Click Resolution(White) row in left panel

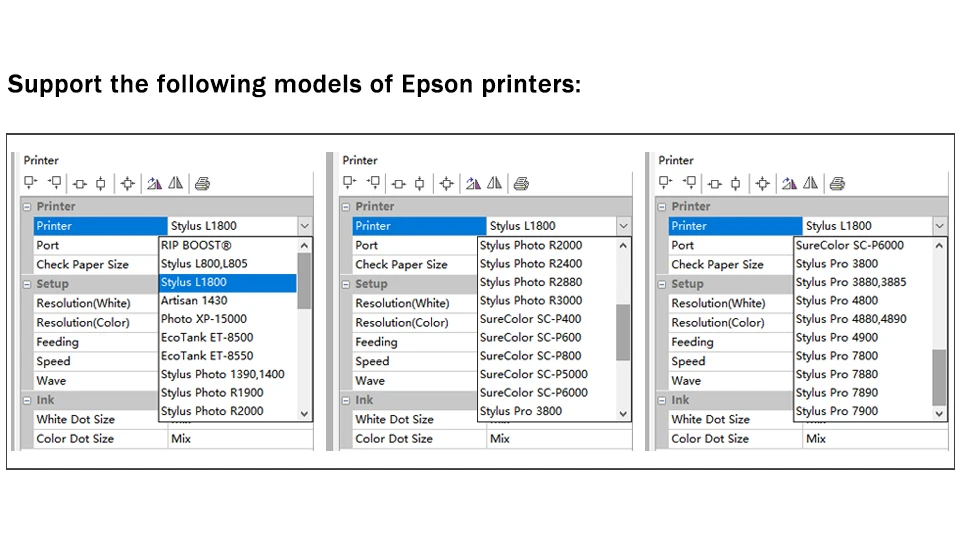[96, 303]
